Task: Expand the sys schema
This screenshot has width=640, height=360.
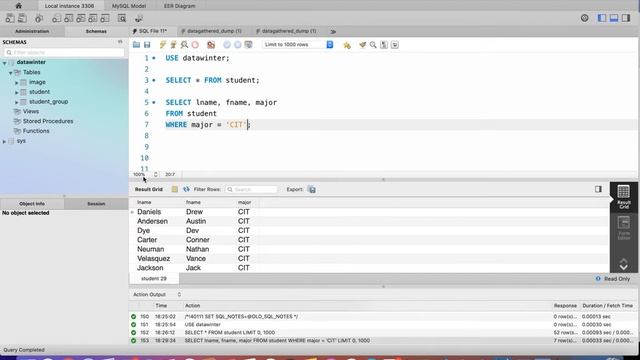Action: (4, 141)
